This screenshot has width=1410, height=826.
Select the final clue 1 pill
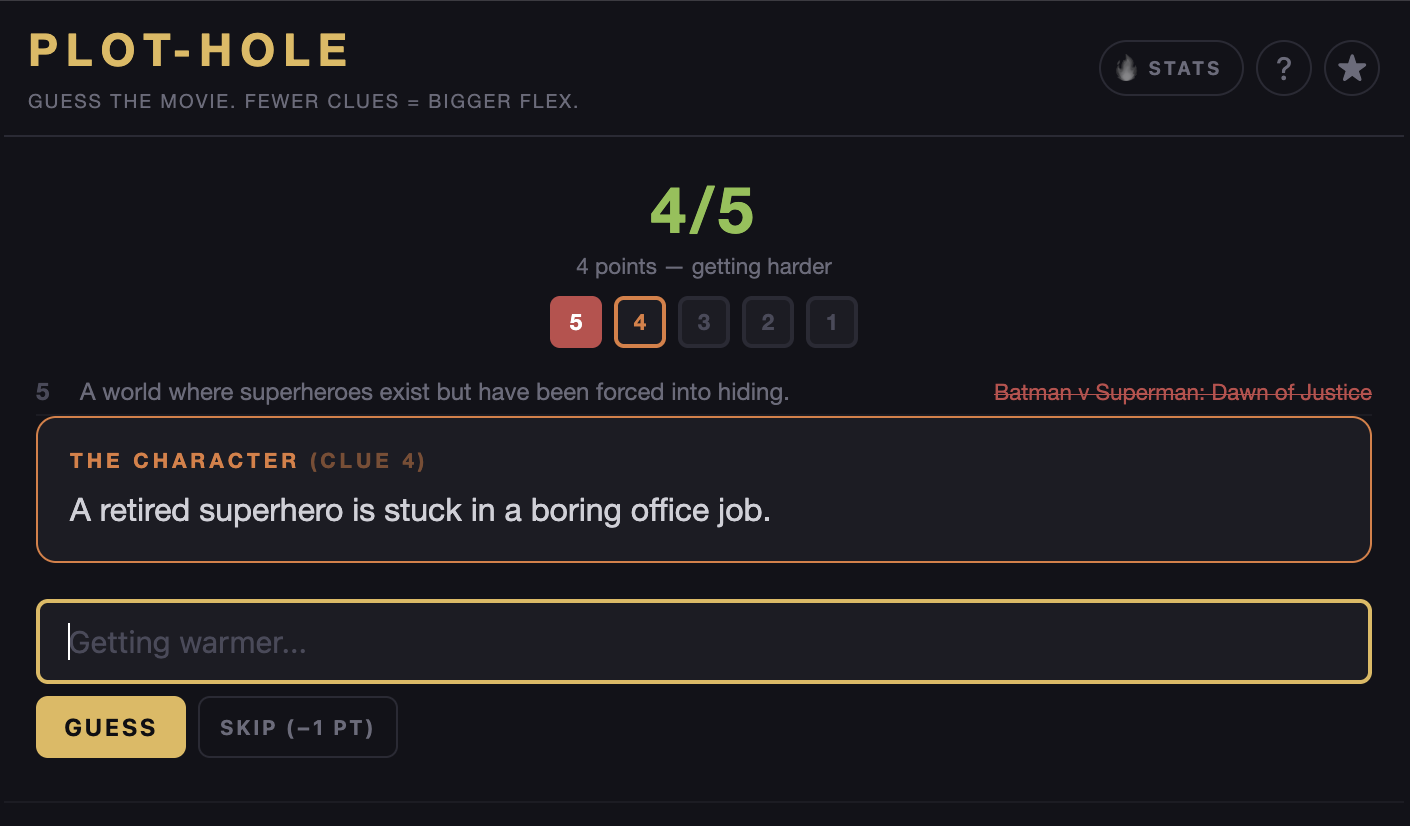(832, 322)
